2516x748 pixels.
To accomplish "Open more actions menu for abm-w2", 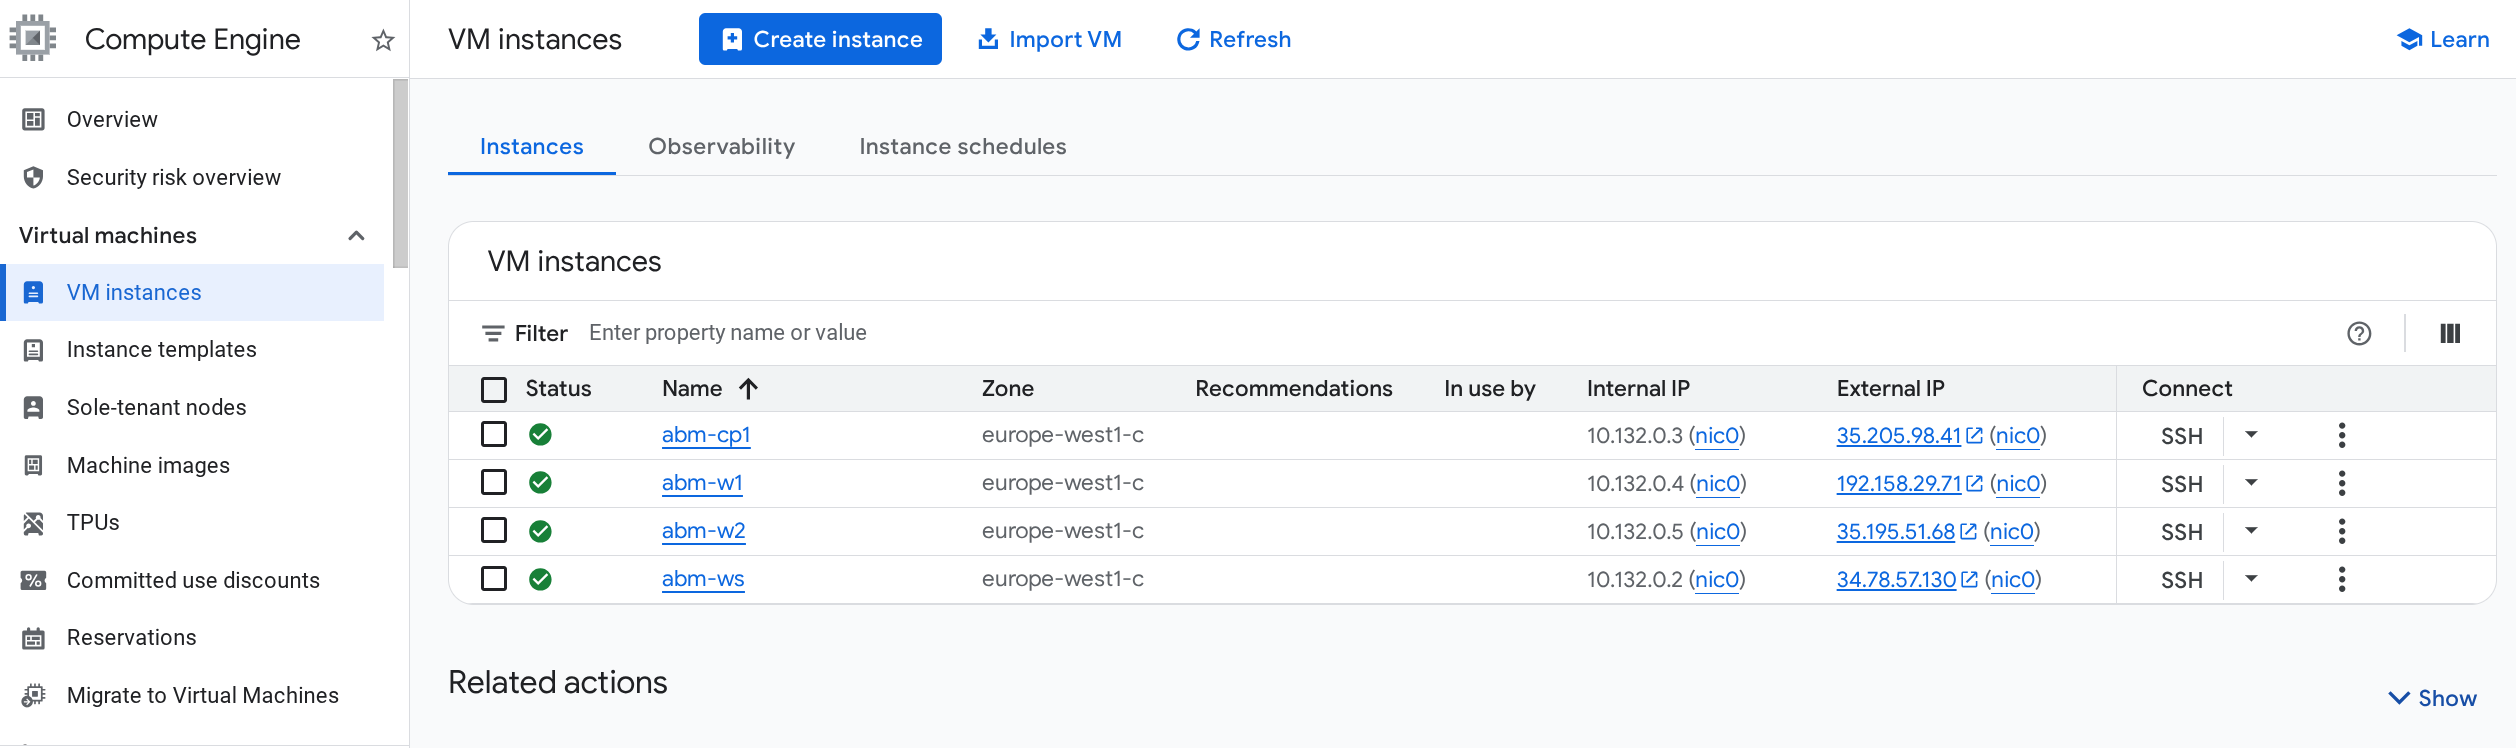I will [2341, 531].
